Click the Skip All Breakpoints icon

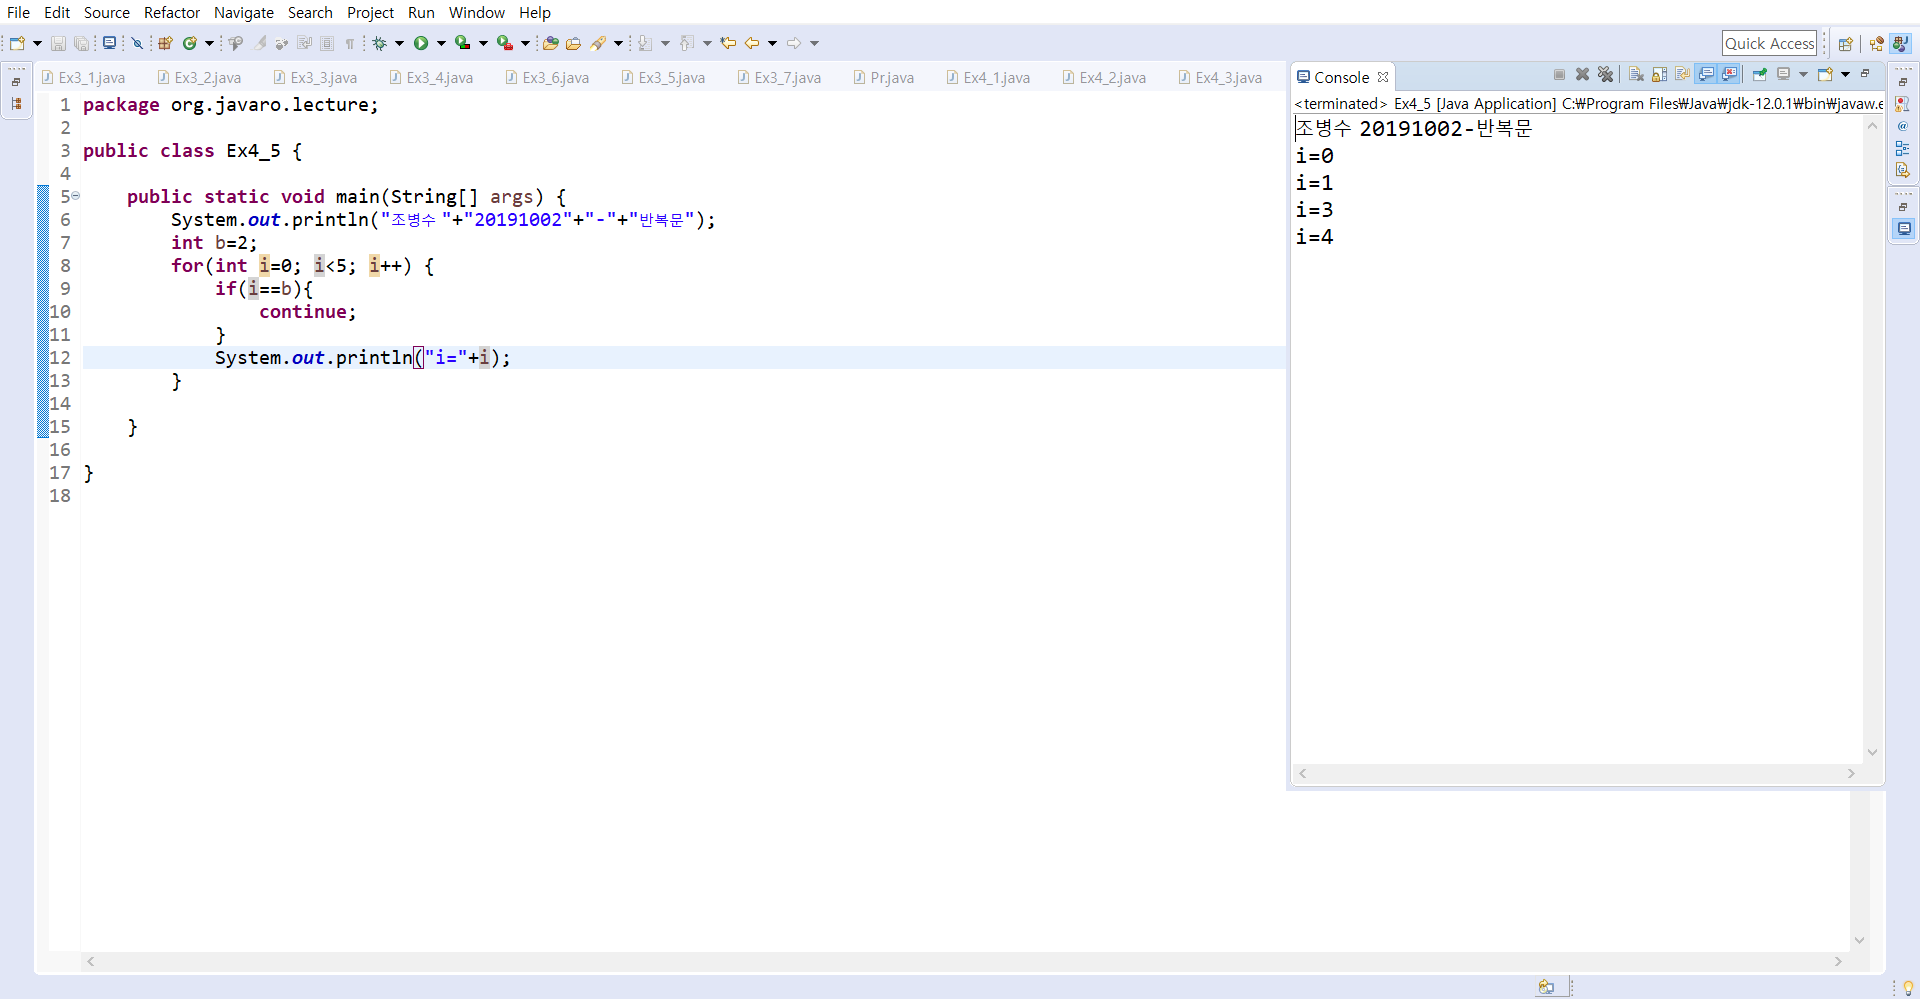pos(137,43)
